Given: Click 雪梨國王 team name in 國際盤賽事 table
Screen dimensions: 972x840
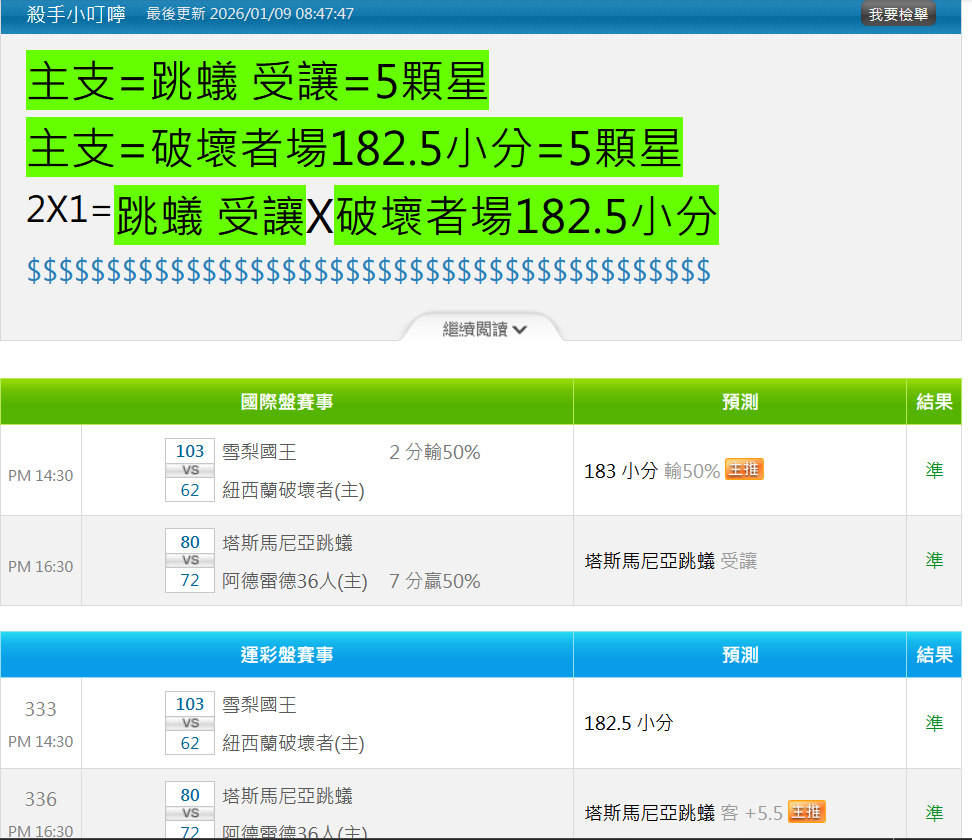Looking at the screenshot, I should click(259, 452).
